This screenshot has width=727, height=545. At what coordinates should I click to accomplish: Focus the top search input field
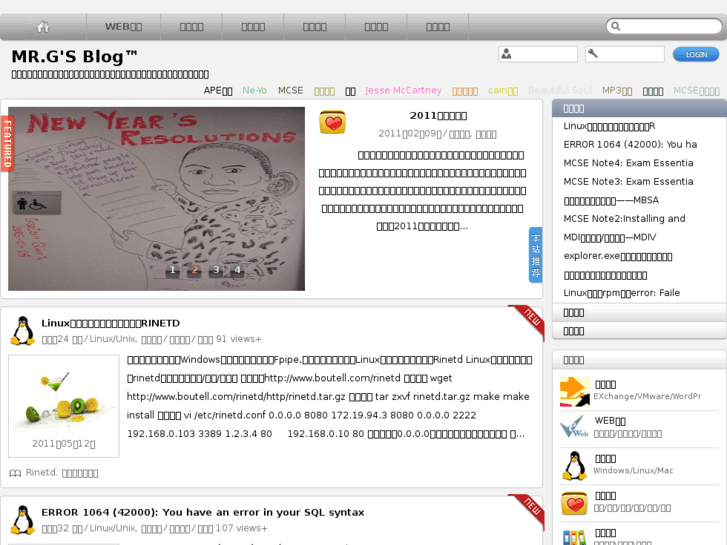664,26
